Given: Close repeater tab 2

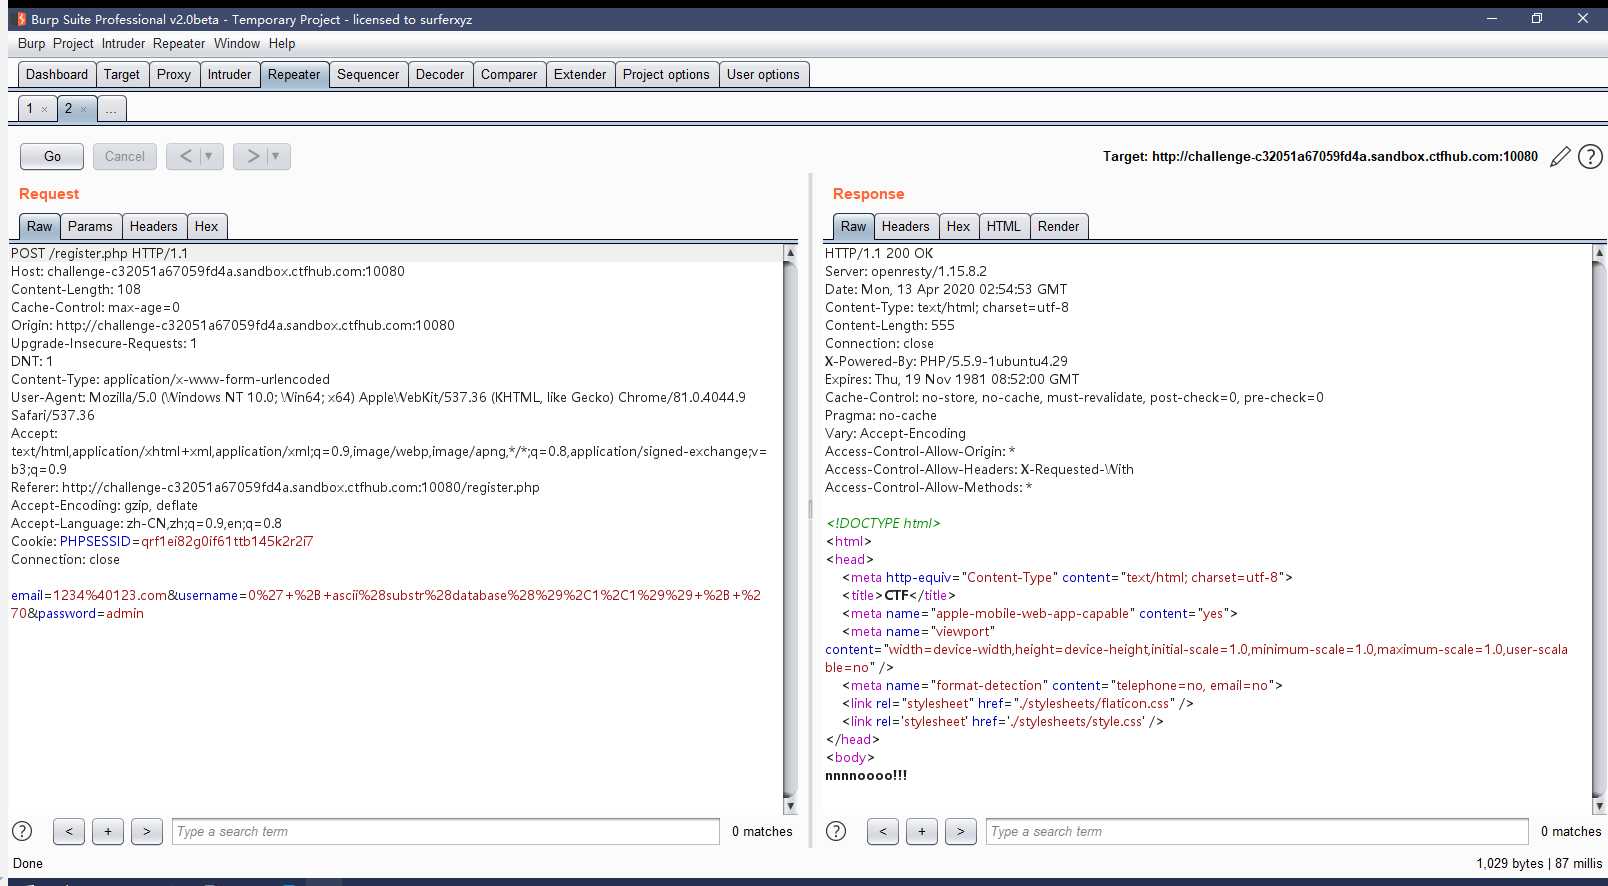Looking at the screenshot, I should pyautogui.click(x=83, y=109).
